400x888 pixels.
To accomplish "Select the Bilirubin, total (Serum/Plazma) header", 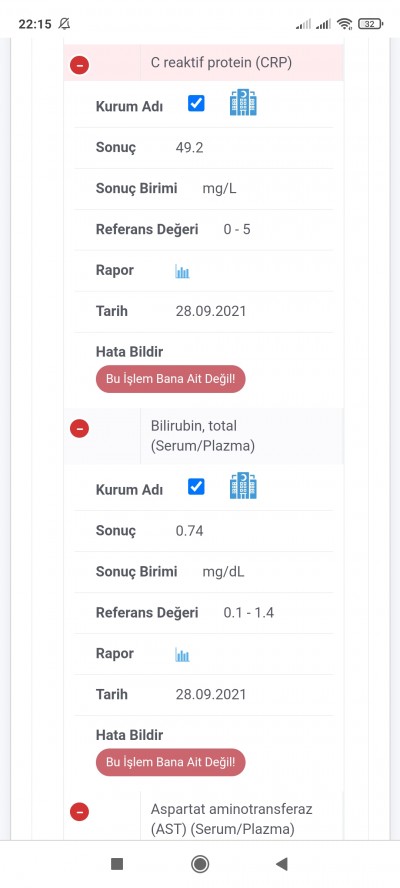I will pyautogui.click(x=203, y=436).
